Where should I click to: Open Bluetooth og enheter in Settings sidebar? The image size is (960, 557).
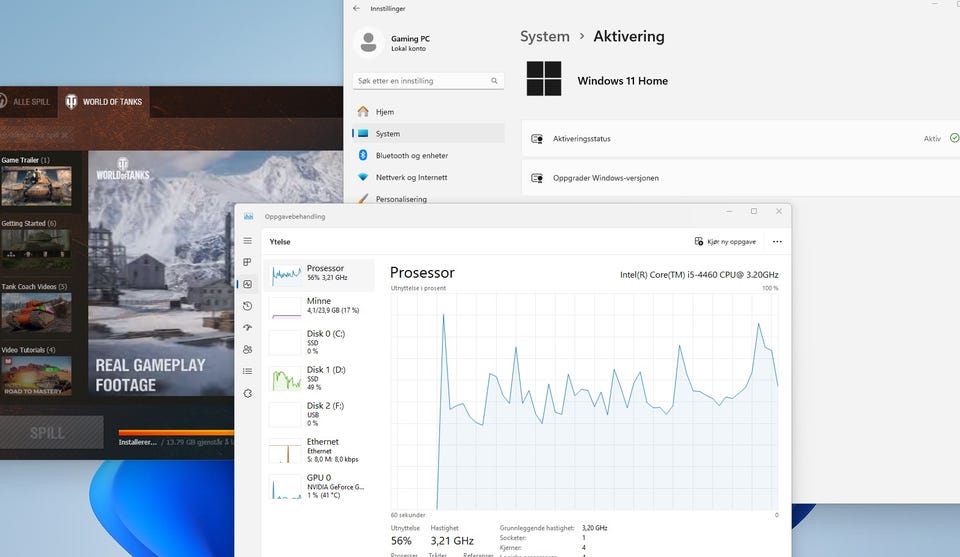click(428, 155)
